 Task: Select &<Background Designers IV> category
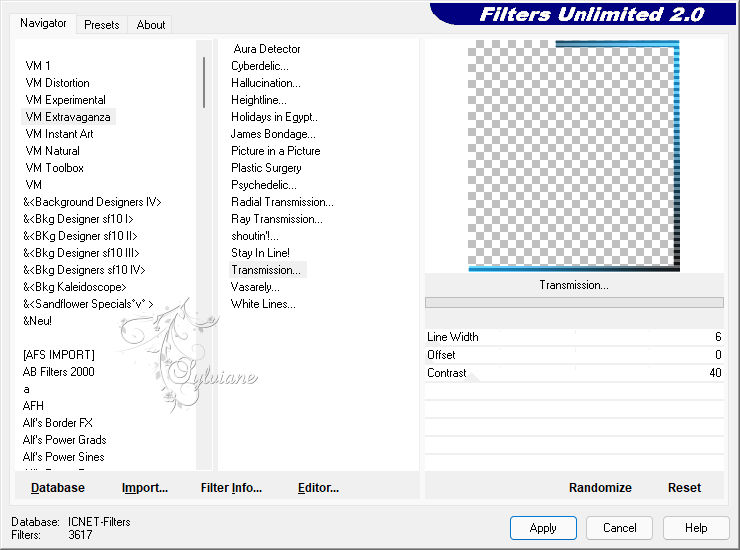[x=92, y=202]
